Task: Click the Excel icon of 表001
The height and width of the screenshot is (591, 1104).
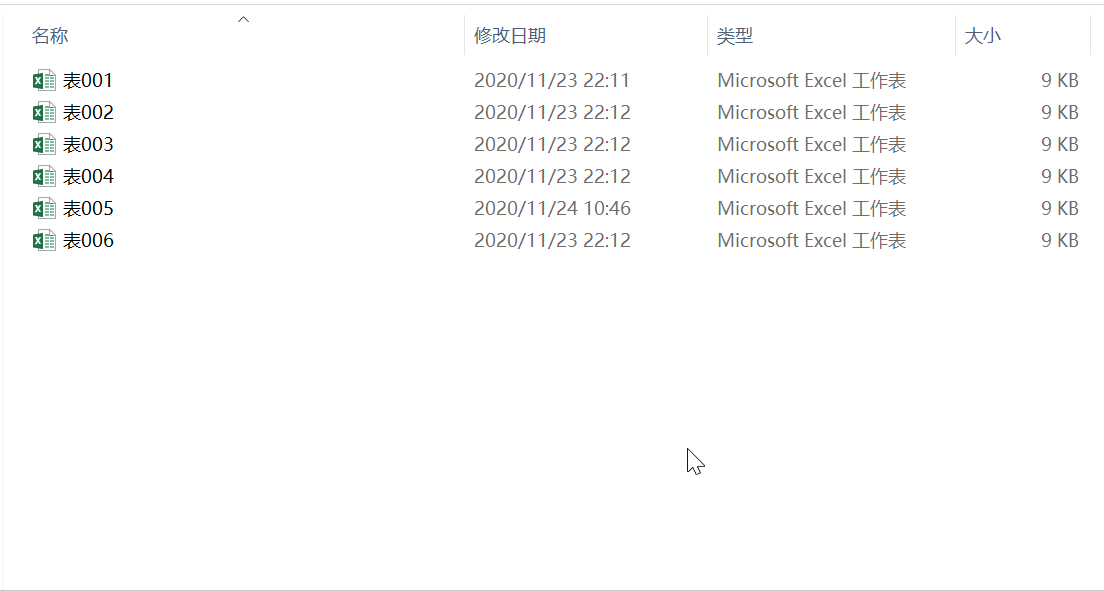Action: tap(44, 80)
